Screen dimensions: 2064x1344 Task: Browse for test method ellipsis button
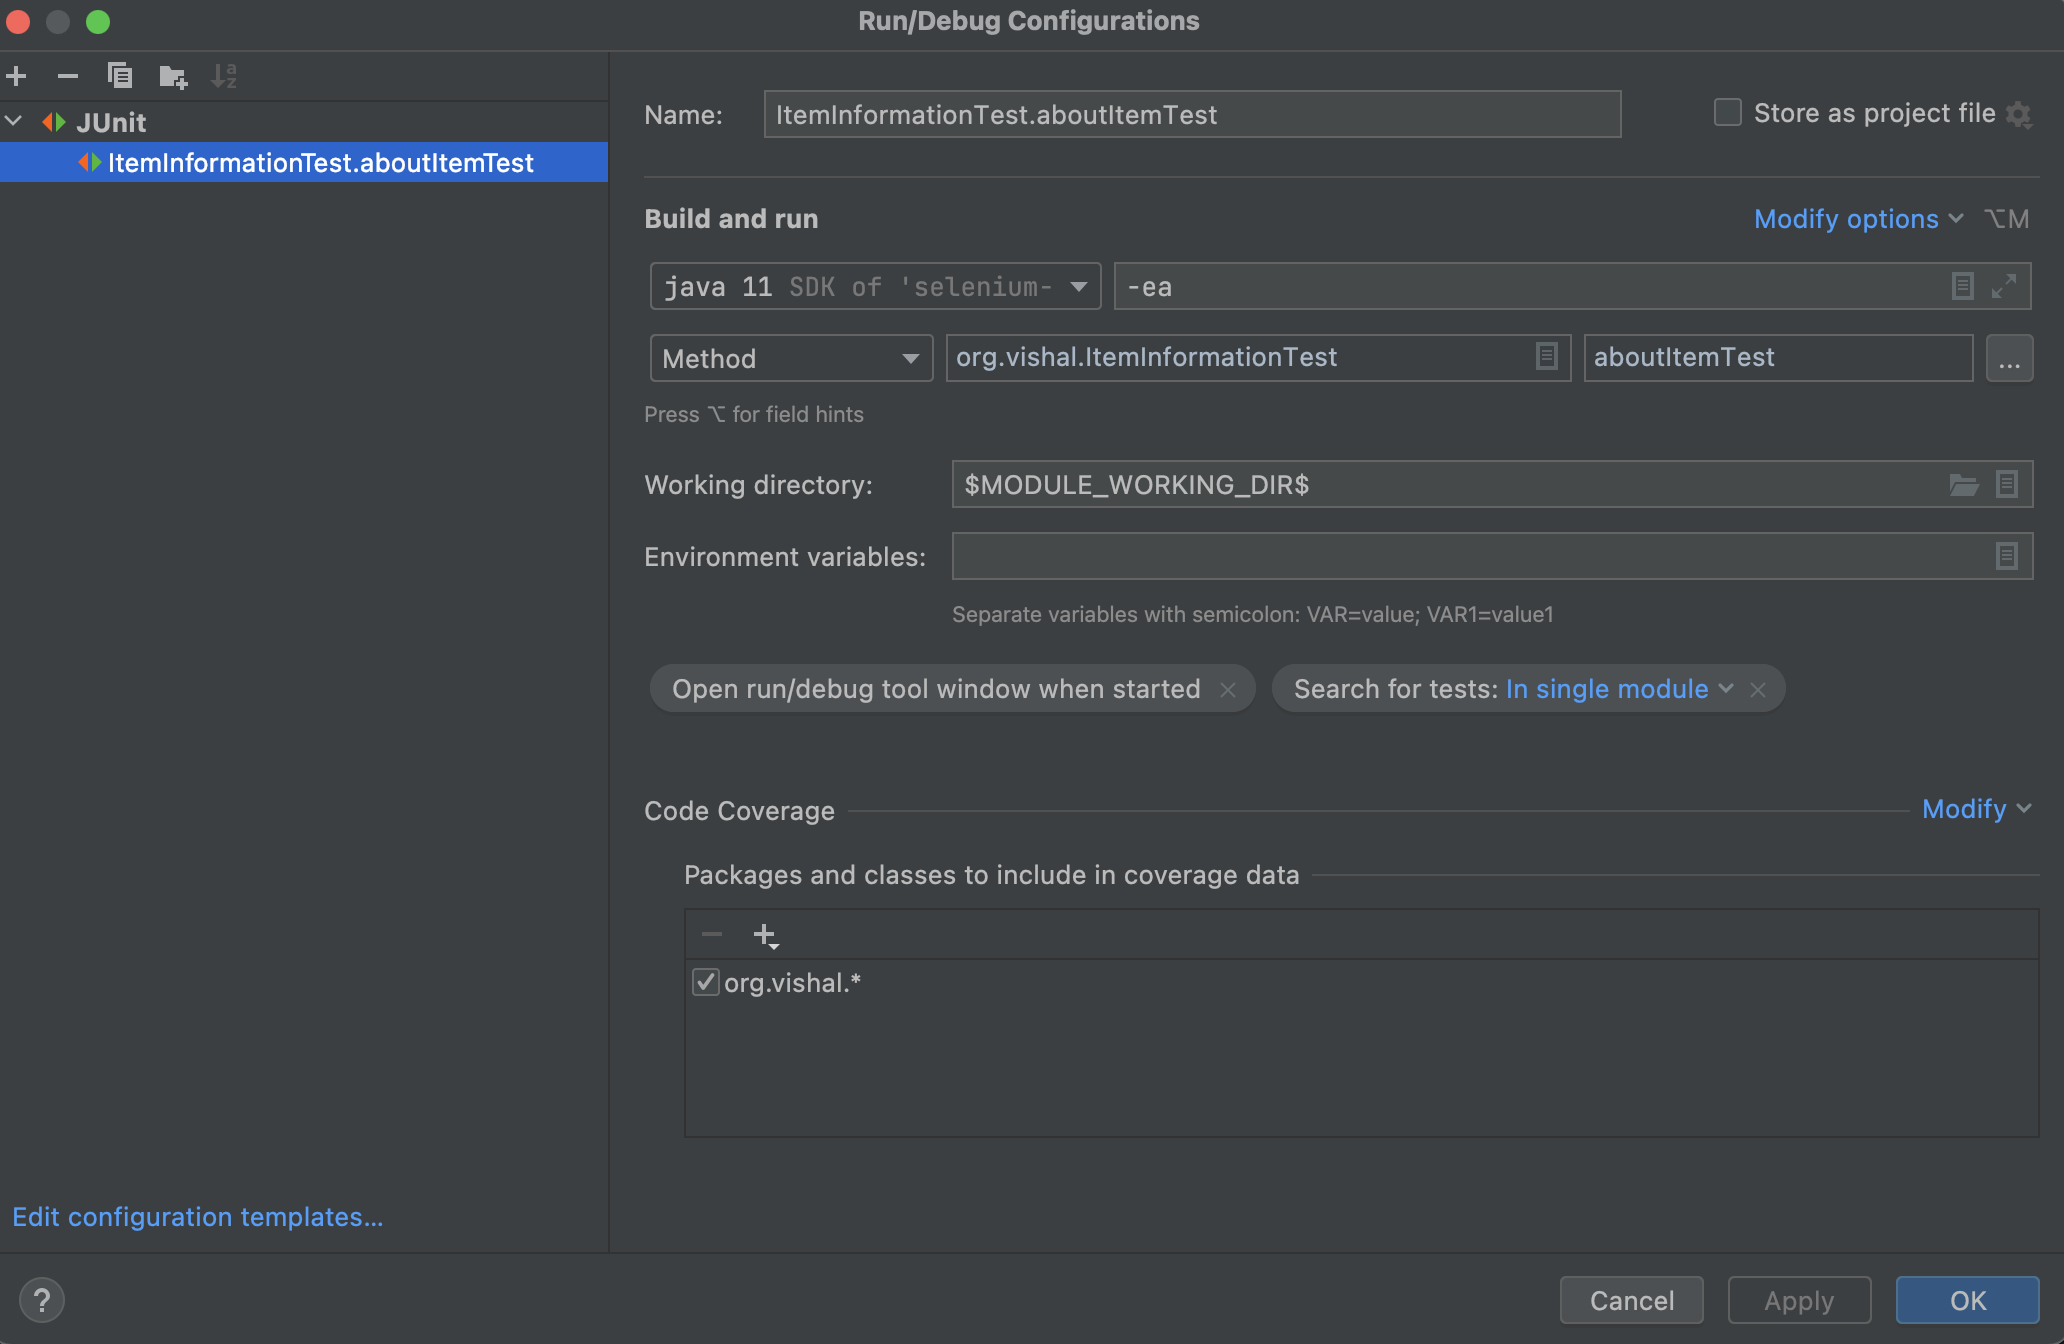tap(2010, 358)
